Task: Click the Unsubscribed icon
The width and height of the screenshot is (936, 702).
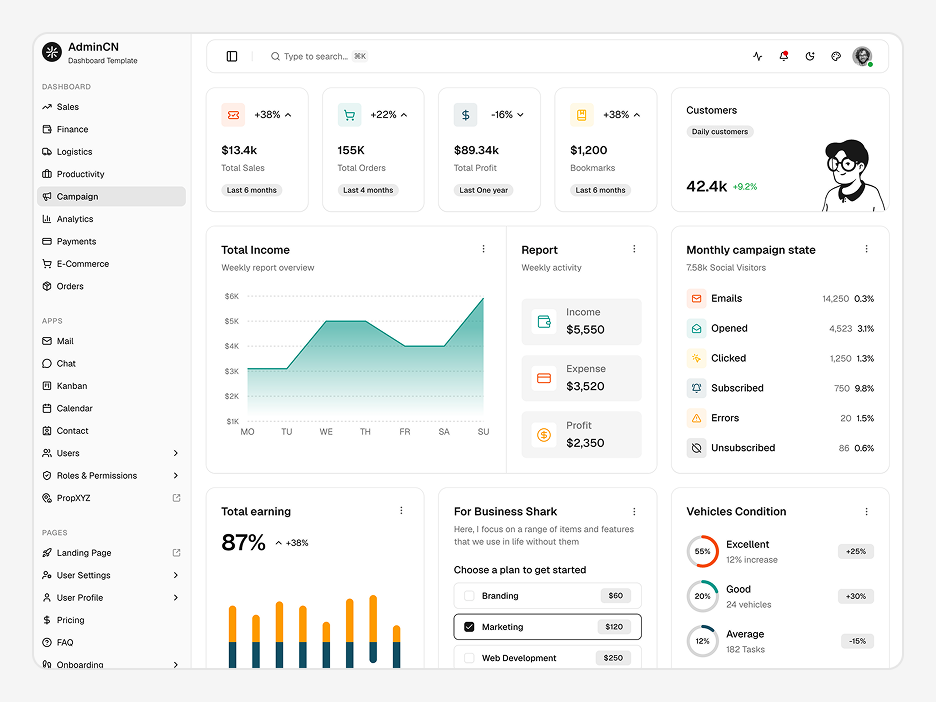Action: 696,448
